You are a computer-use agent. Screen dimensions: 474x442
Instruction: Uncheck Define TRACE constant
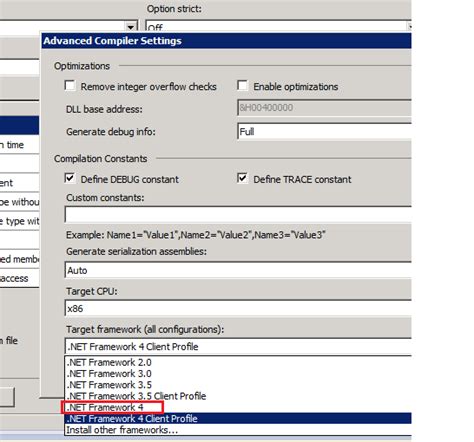(243, 178)
